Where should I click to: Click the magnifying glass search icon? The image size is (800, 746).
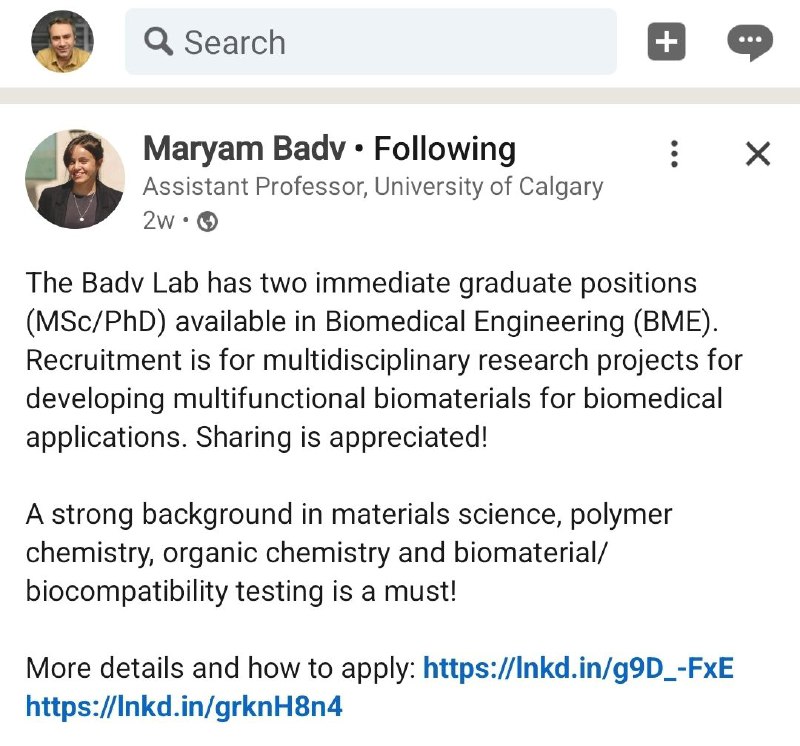[x=158, y=41]
